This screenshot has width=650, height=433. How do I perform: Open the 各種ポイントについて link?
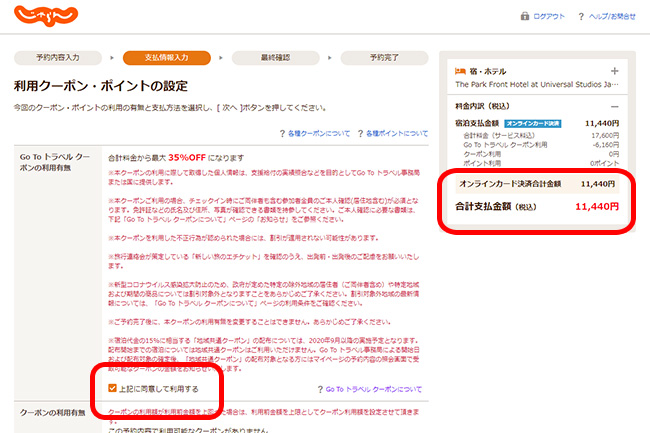pyautogui.click(x=398, y=132)
